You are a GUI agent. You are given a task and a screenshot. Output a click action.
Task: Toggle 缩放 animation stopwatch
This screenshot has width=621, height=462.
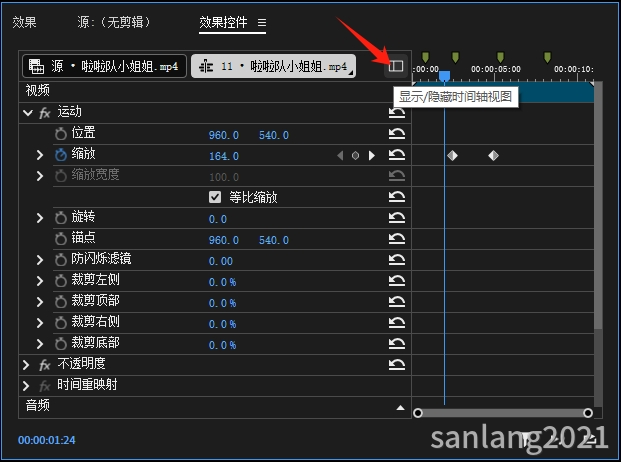click(61, 155)
